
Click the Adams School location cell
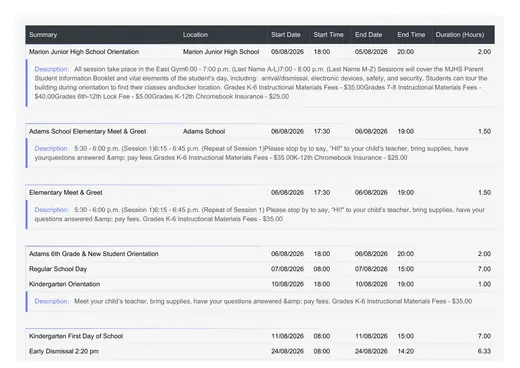tap(204, 131)
